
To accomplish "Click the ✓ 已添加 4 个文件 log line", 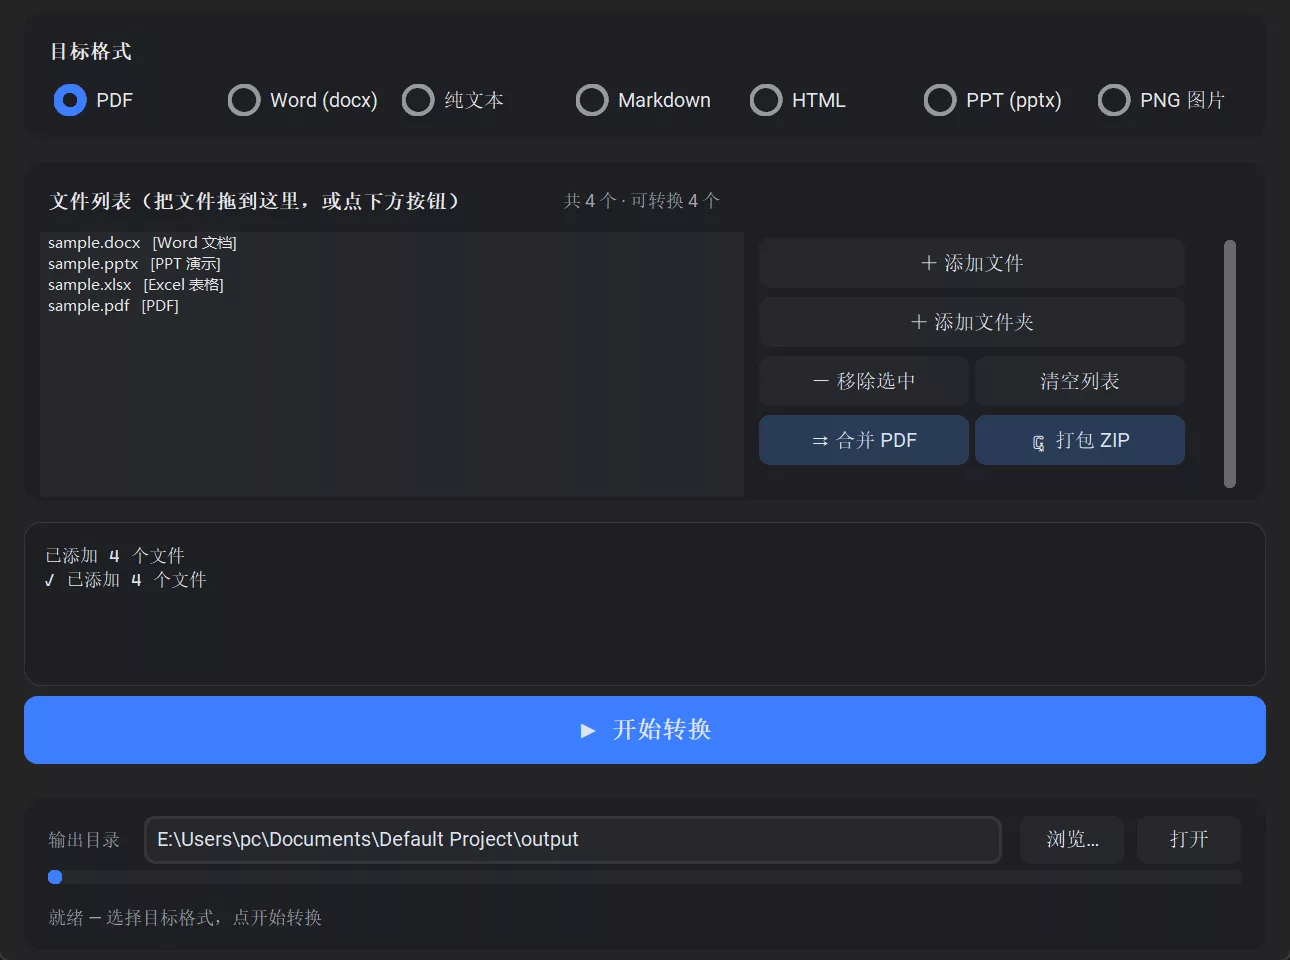I will [x=126, y=580].
